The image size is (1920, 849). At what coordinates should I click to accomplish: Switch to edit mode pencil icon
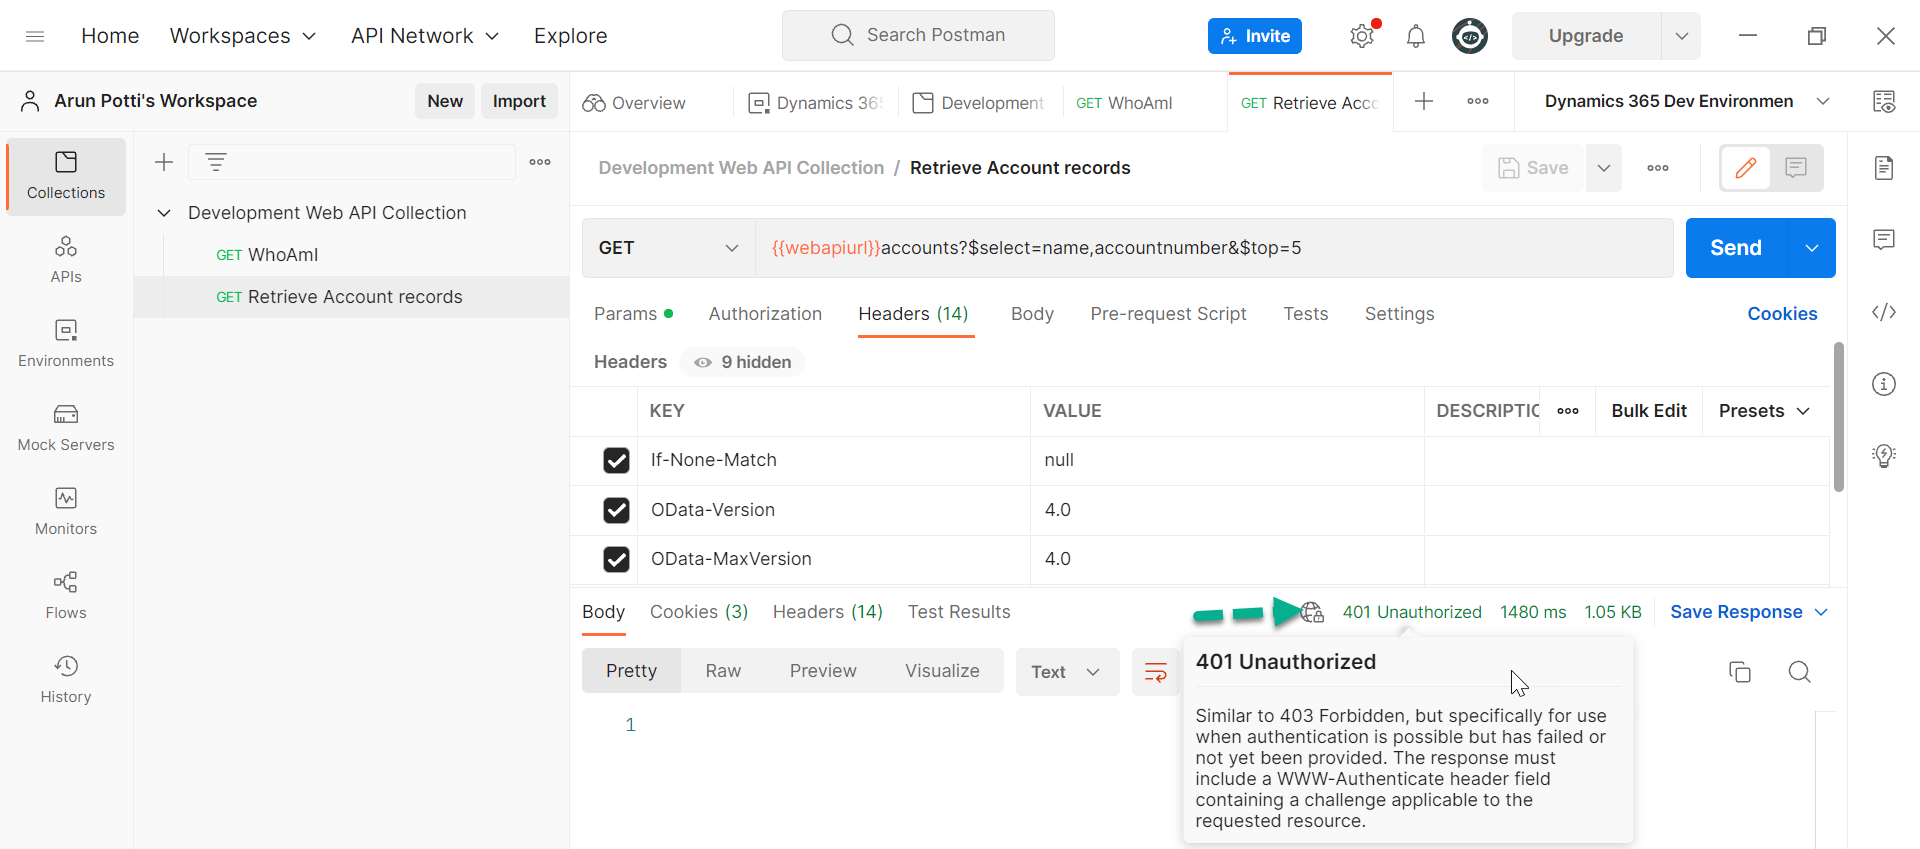(1746, 168)
